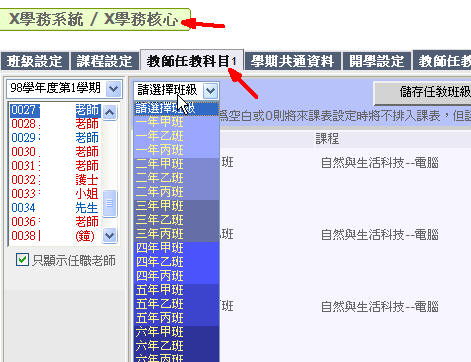
Task: Choose 一年乙班 from class list
Action: 176,136
